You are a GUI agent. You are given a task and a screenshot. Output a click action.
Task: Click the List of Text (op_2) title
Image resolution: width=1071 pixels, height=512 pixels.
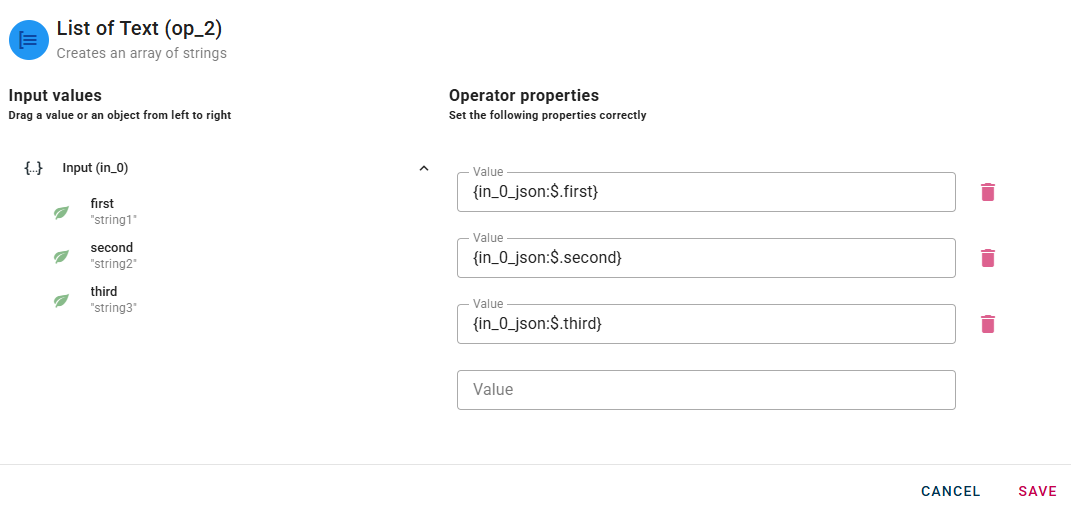(139, 29)
